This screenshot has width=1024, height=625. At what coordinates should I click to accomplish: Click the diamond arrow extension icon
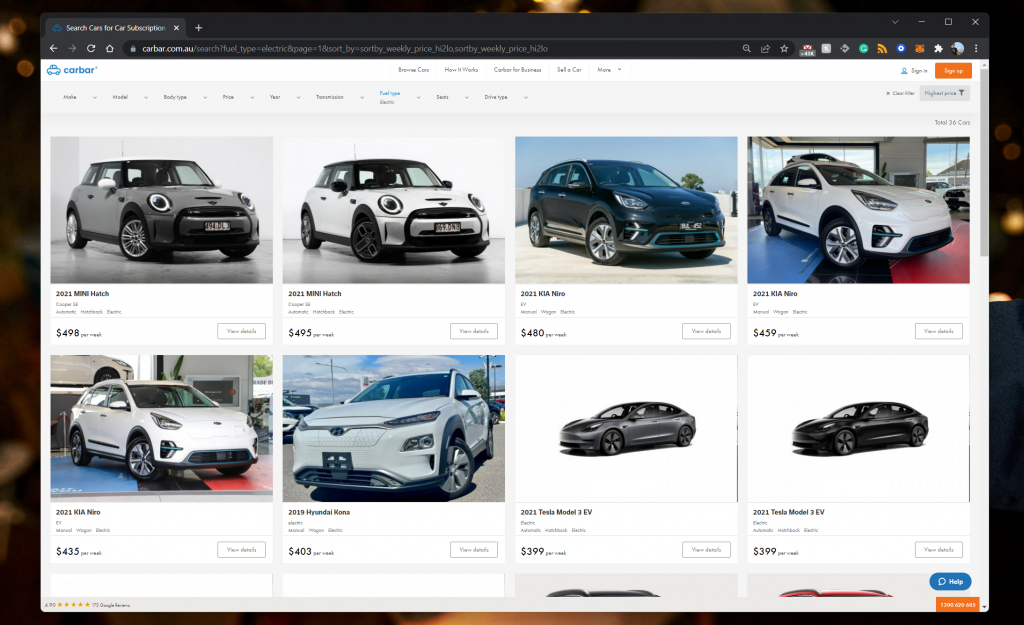tap(844, 48)
